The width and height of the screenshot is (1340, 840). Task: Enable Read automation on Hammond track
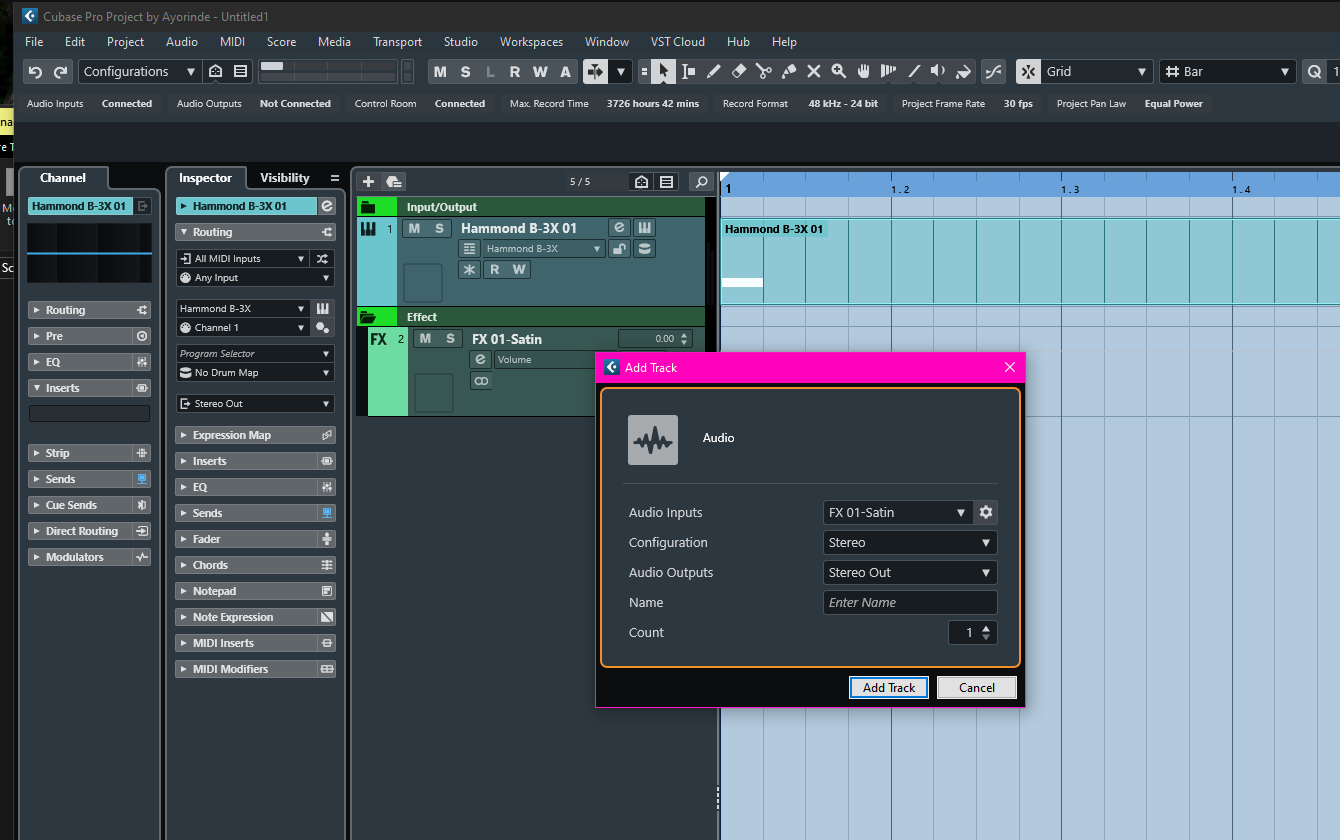pyautogui.click(x=494, y=270)
